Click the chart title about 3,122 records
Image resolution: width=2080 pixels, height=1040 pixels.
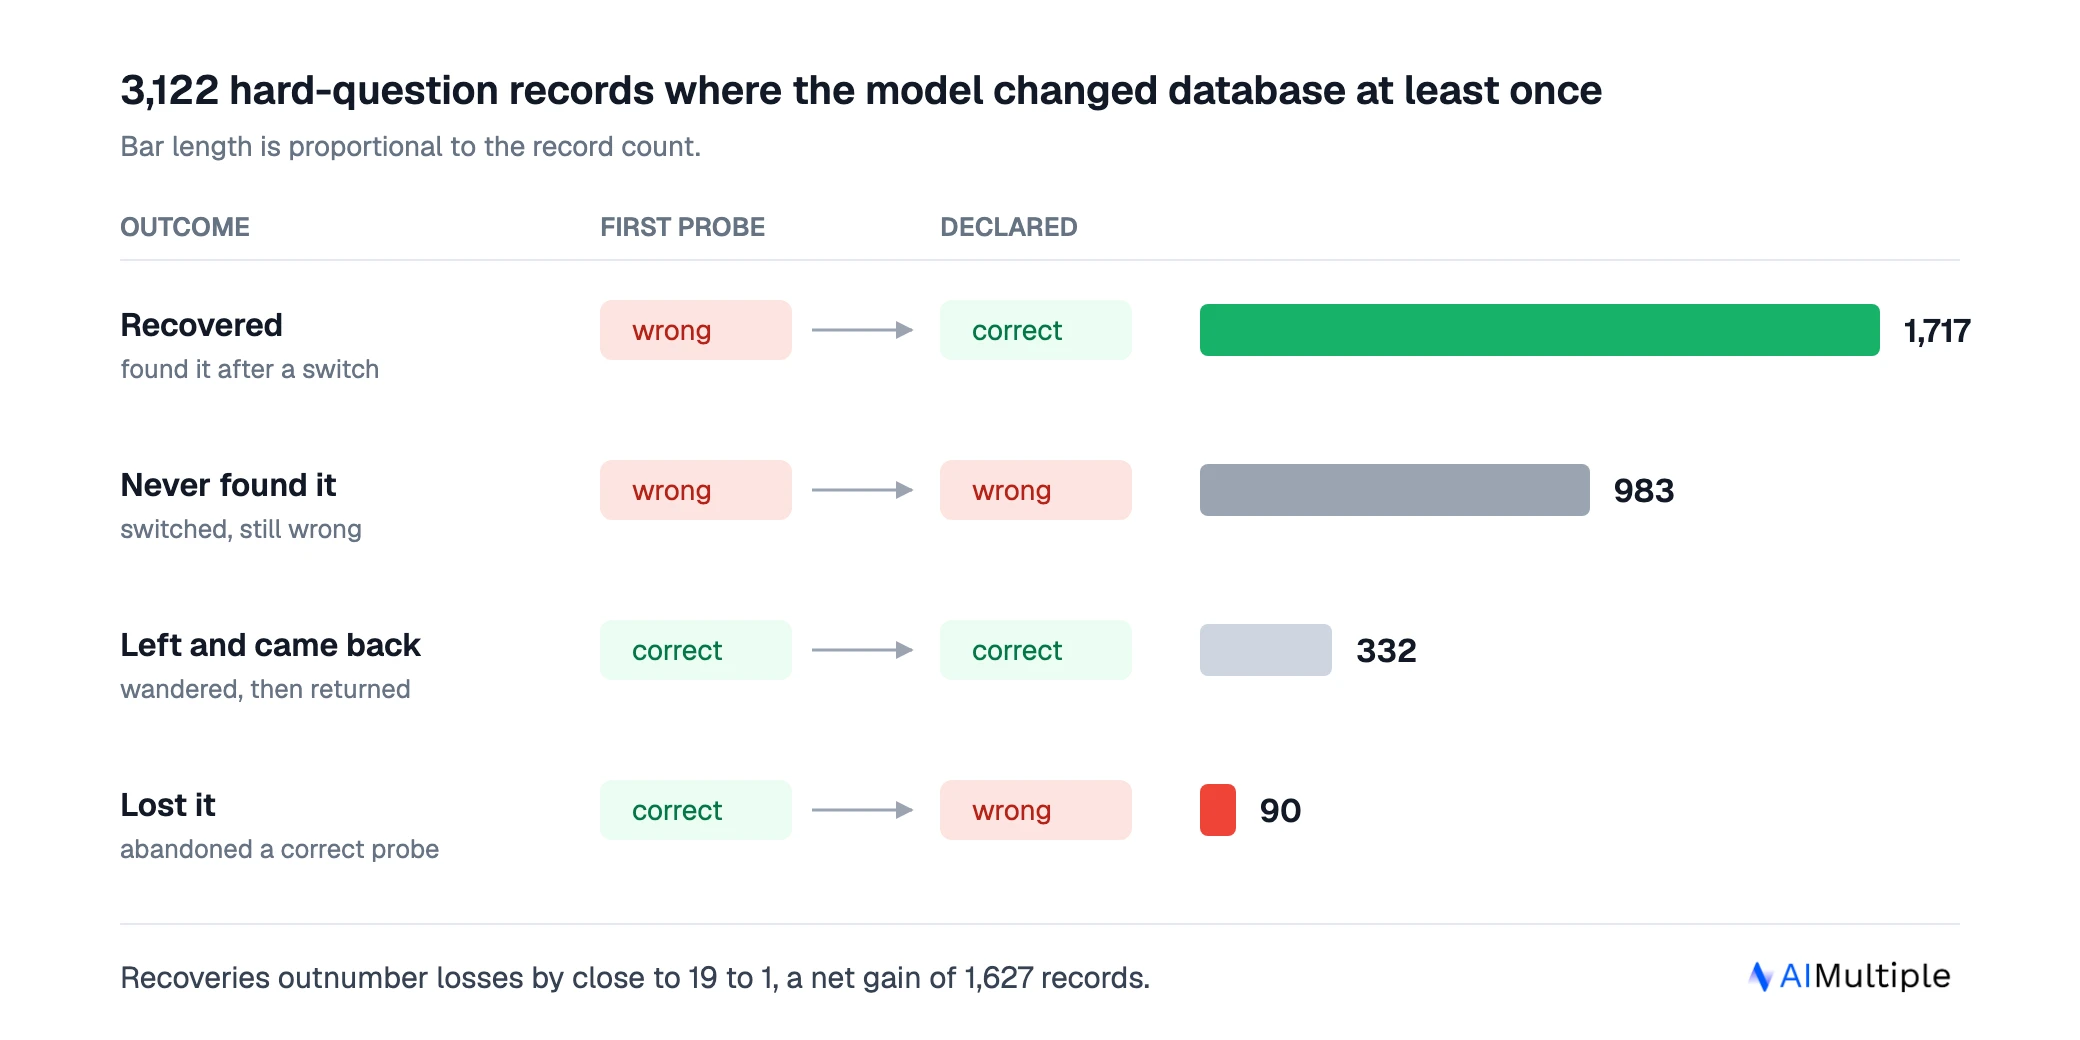coord(861,90)
